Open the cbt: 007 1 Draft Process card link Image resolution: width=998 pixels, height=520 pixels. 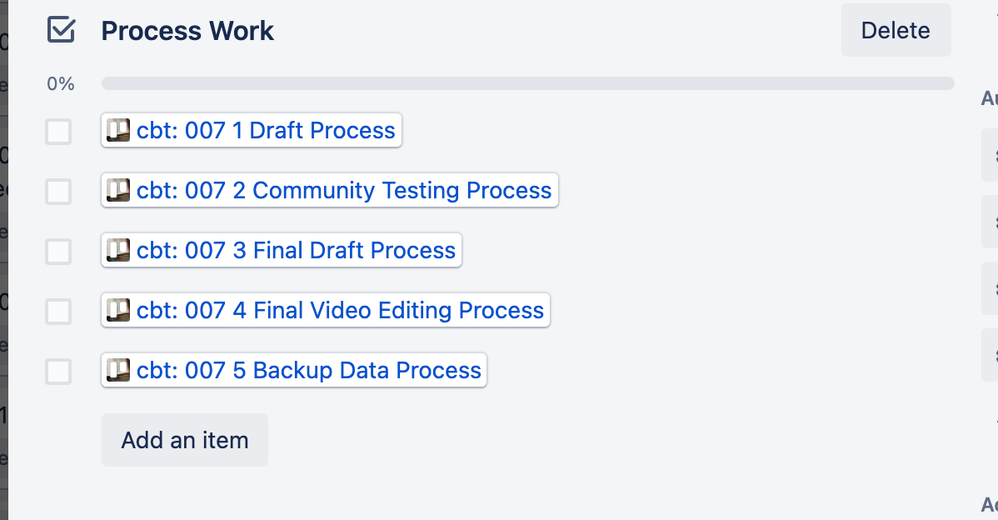(251, 130)
